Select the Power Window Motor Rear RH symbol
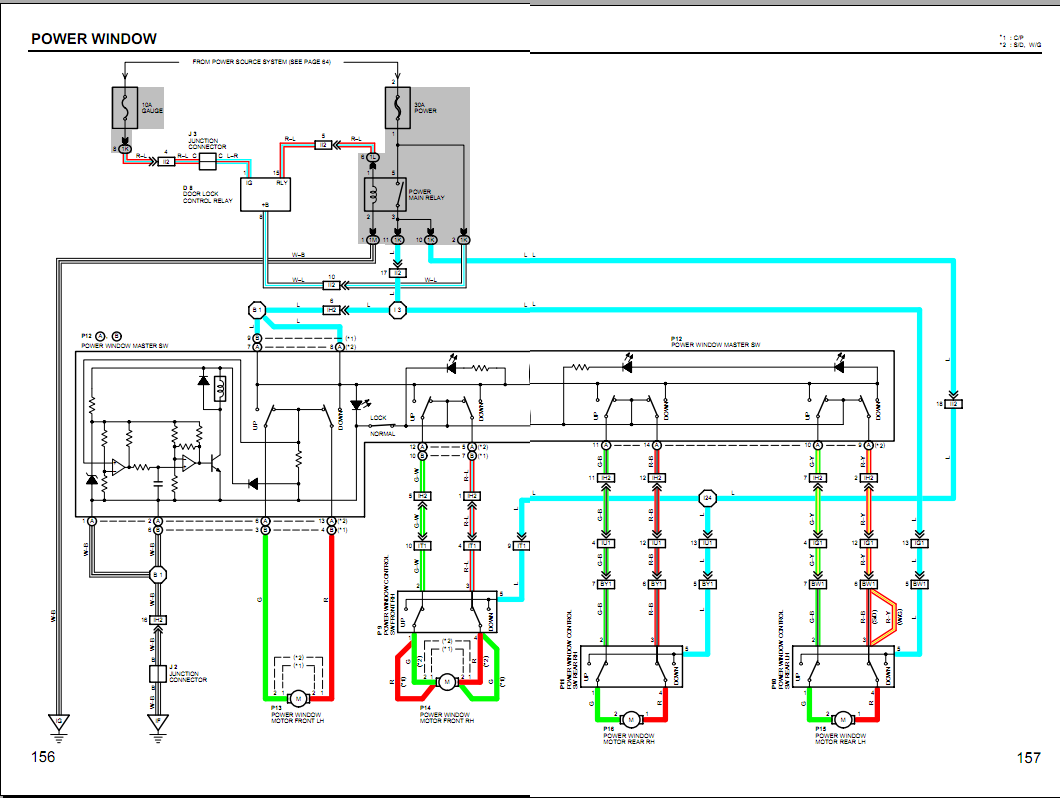 coord(632,718)
